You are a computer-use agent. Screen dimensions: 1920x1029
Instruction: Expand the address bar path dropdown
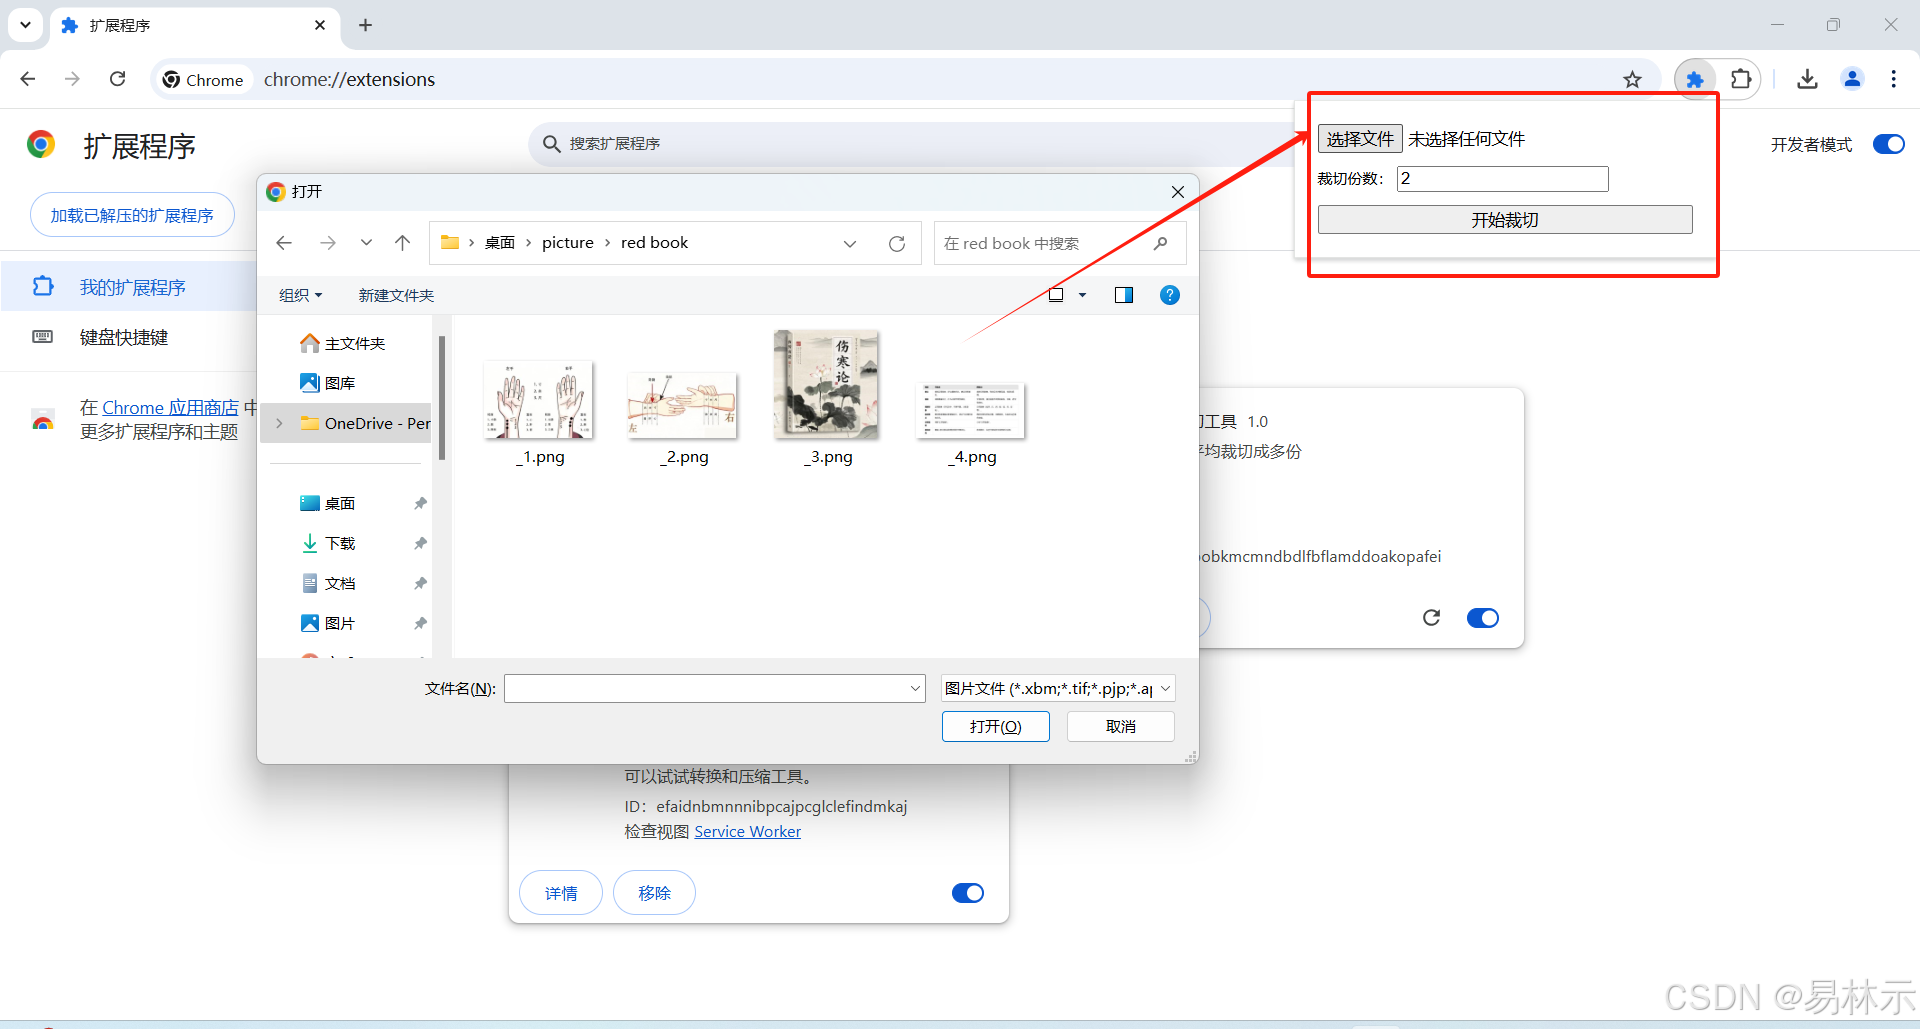(850, 243)
